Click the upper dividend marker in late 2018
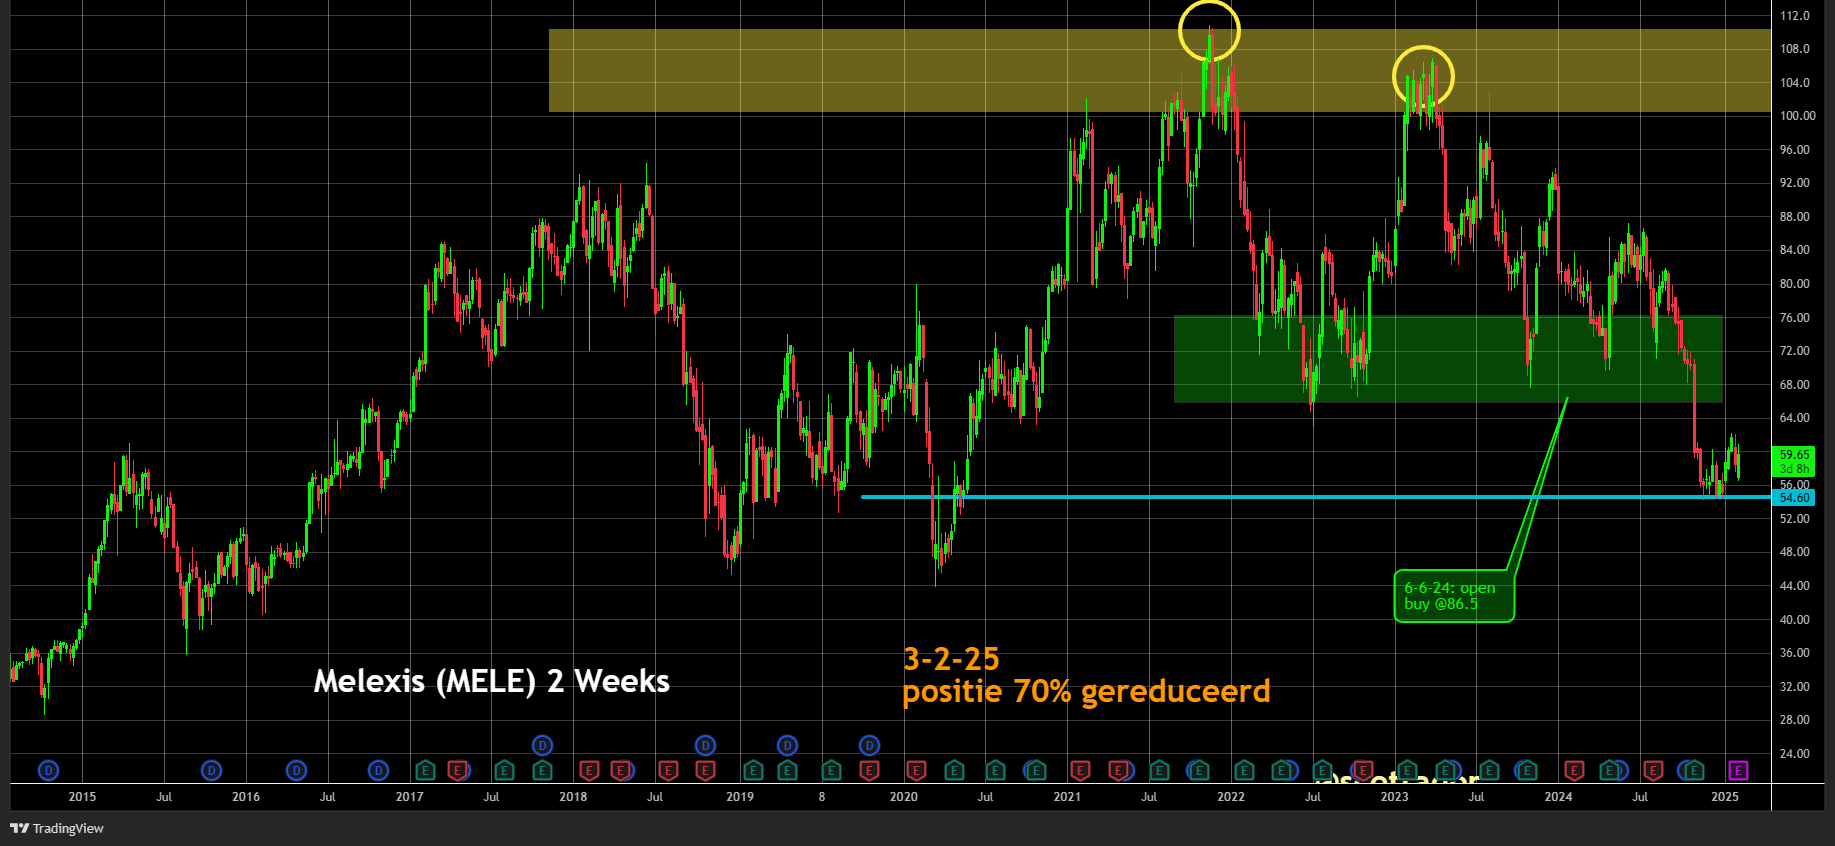The width and height of the screenshot is (1835, 846). point(705,745)
